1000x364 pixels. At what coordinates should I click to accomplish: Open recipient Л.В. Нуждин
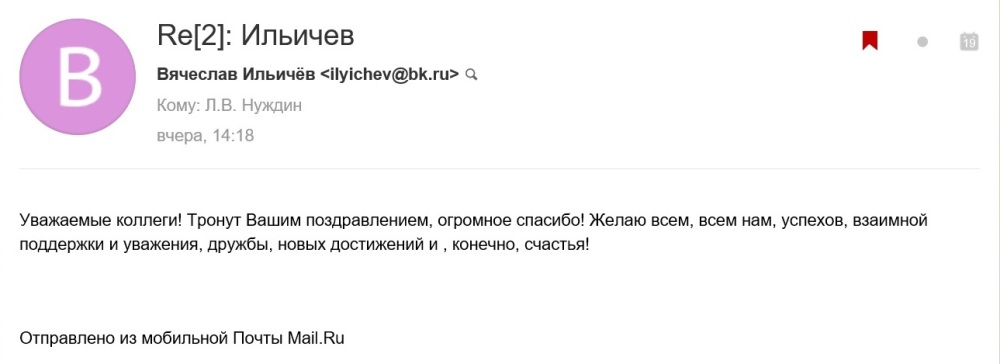[253, 105]
